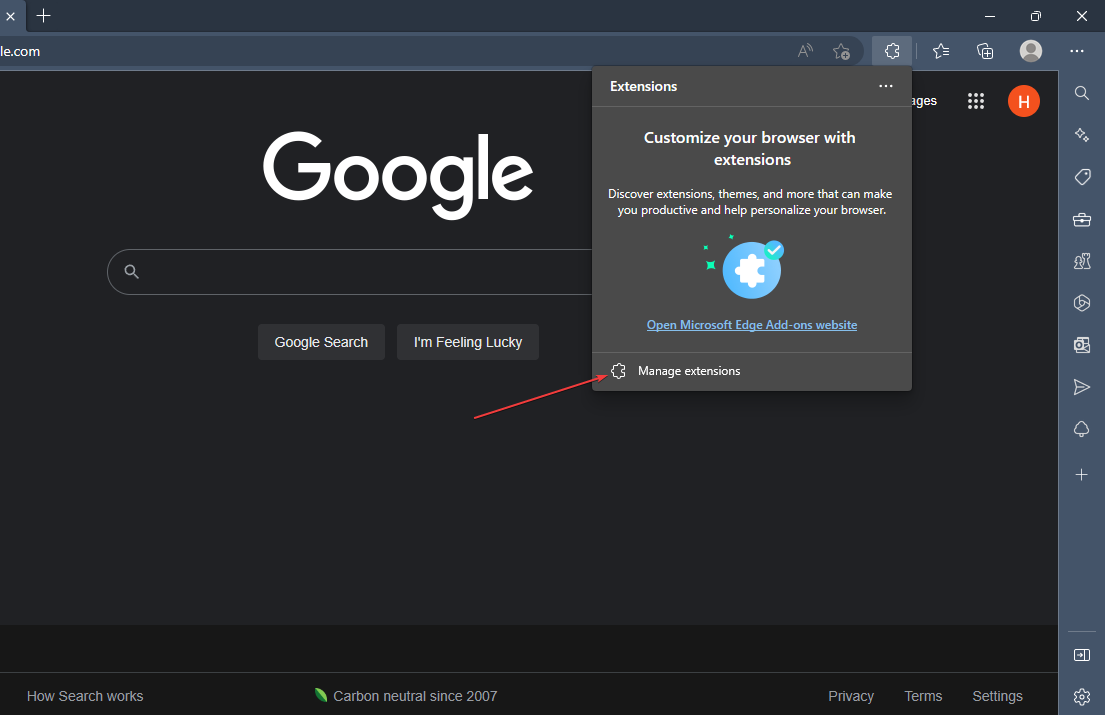Open the Favorites list icon
This screenshot has height=715, width=1105.
pyautogui.click(x=941, y=51)
